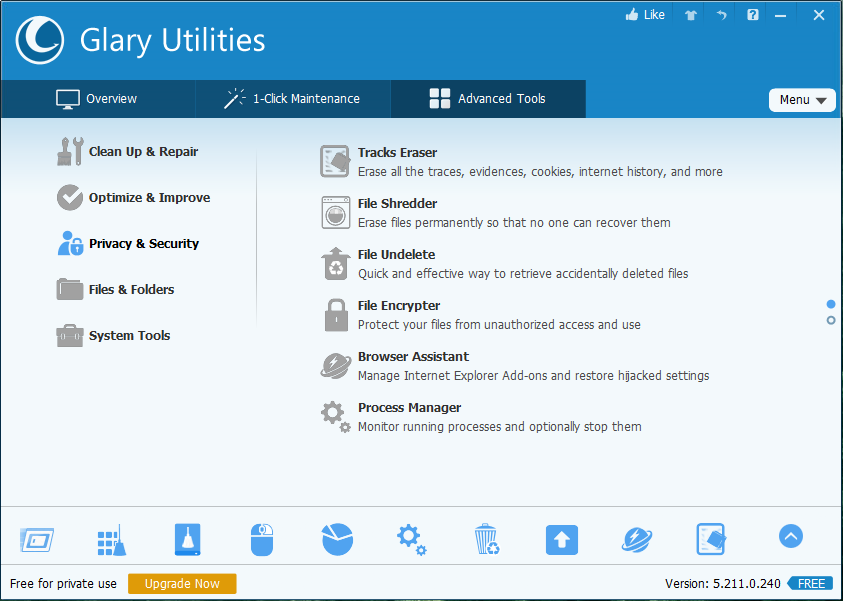Screen dimensions: 843x601
Task: Click the pie chart disk icon in bottom toolbar
Action: point(337,539)
